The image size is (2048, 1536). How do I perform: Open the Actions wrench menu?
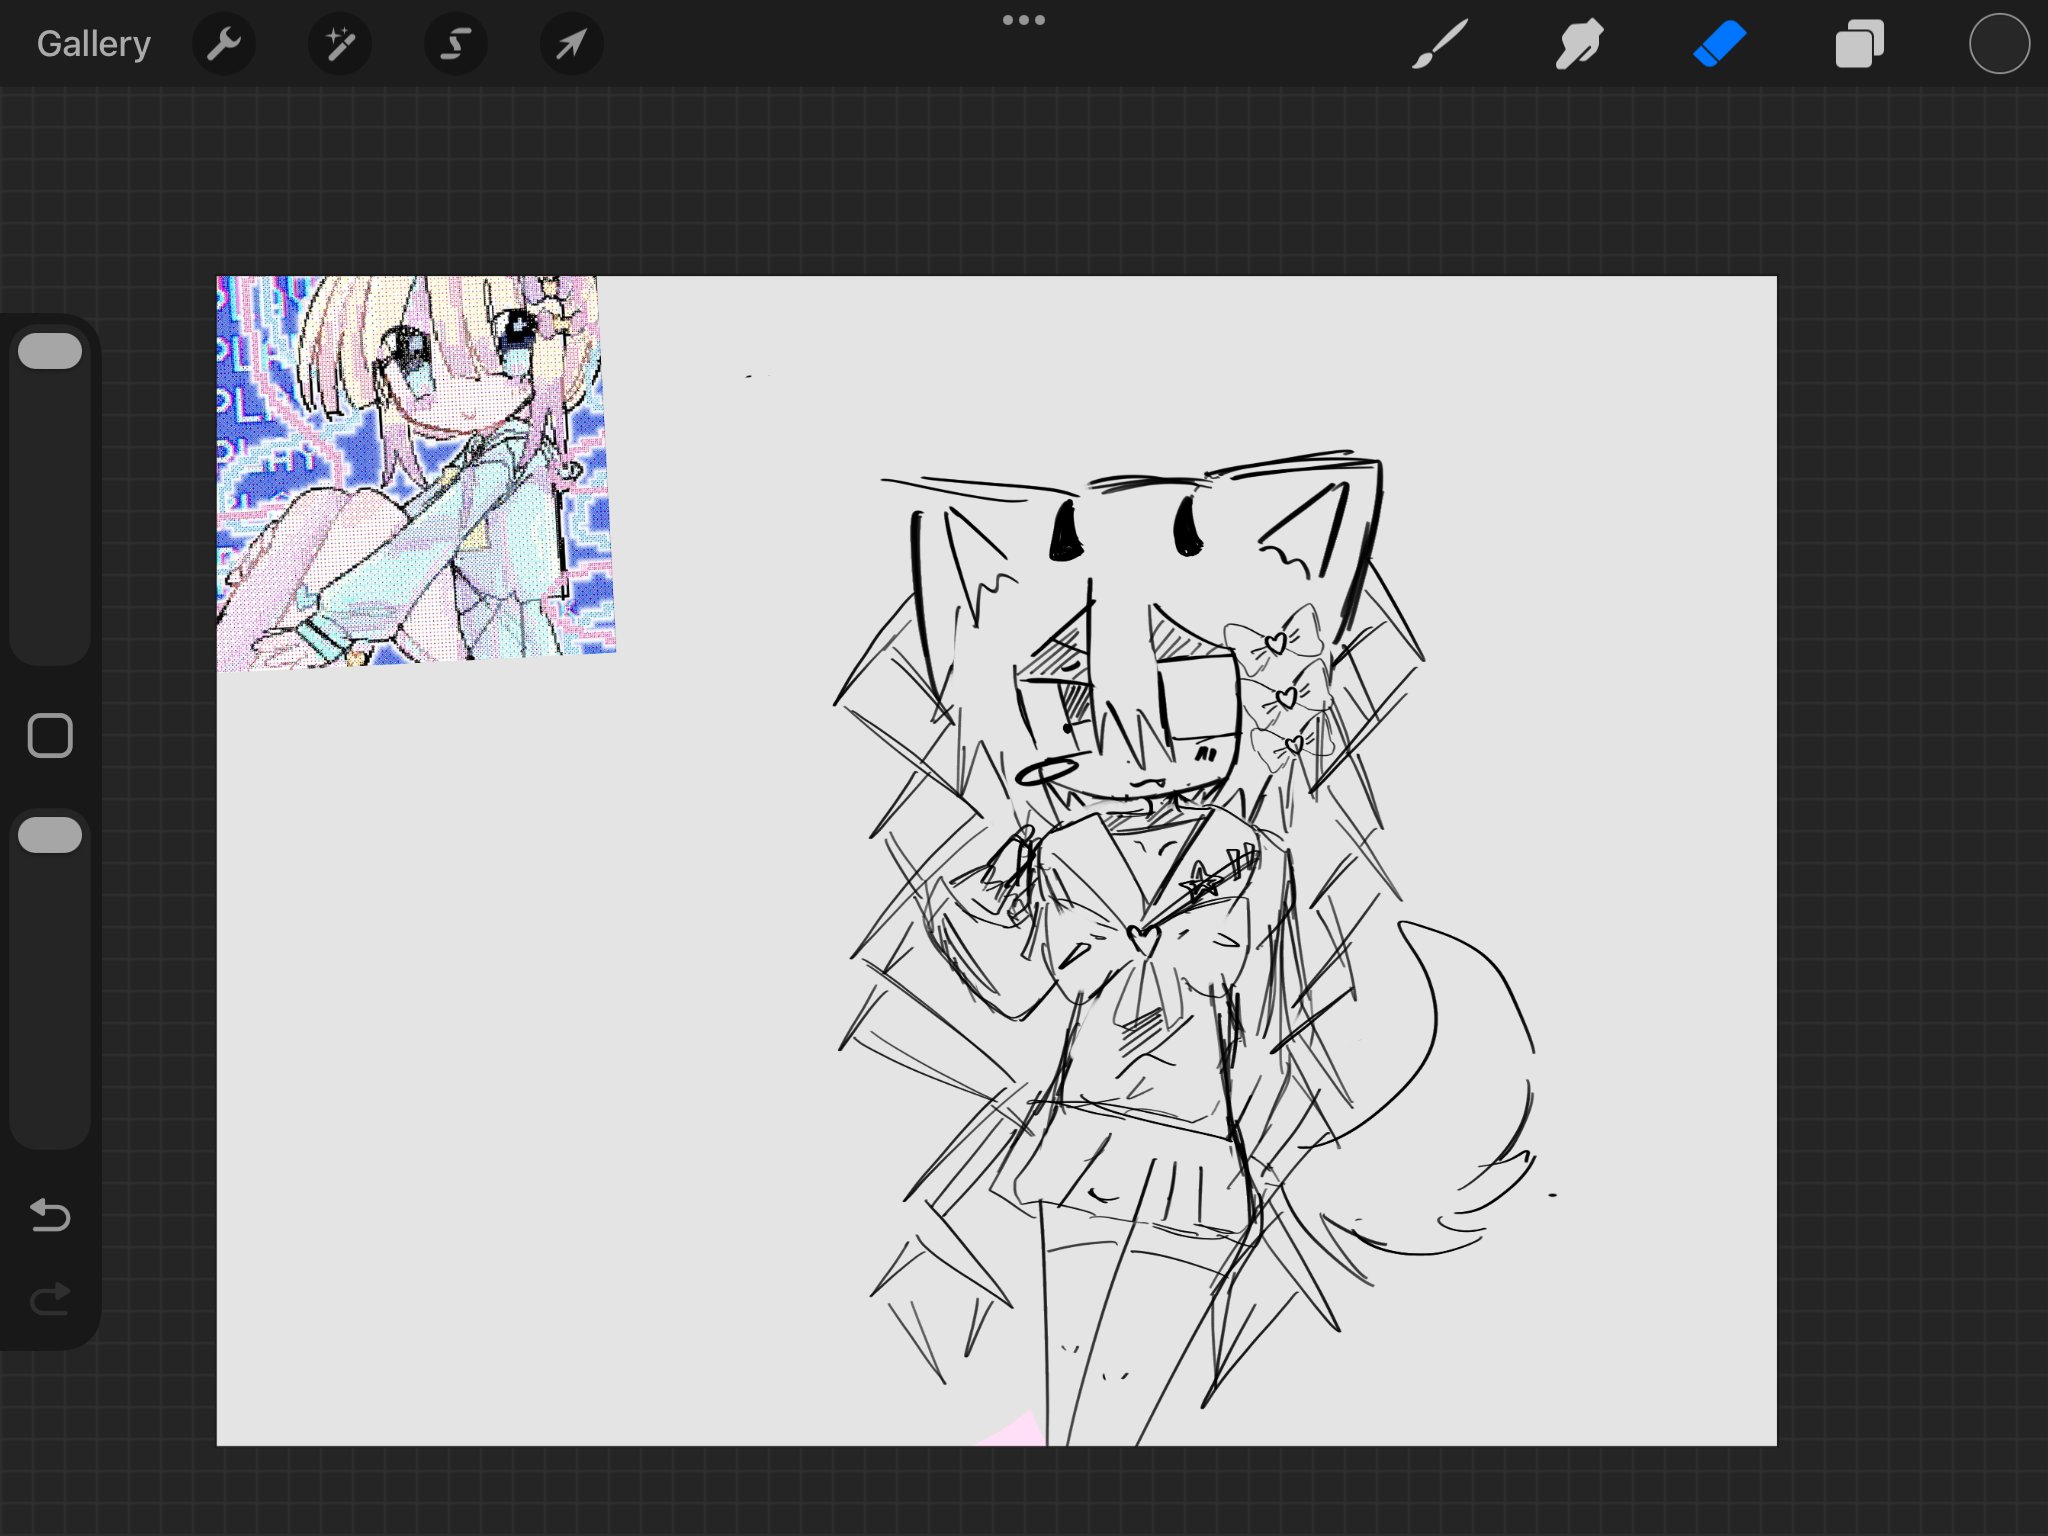tap(223, 44)
